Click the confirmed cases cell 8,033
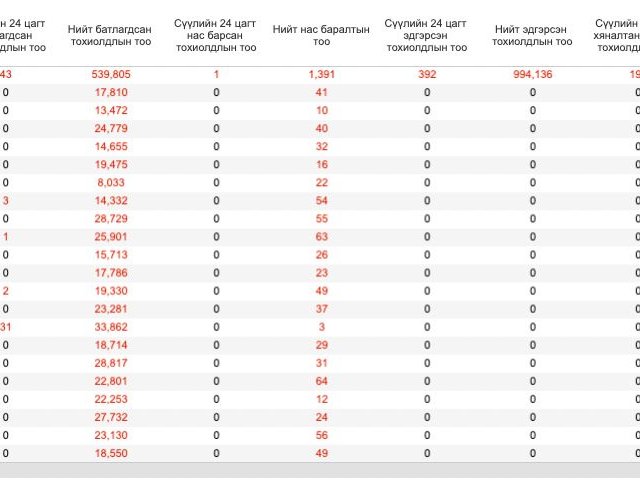This screenshot has width=640, height=480. 111,182
